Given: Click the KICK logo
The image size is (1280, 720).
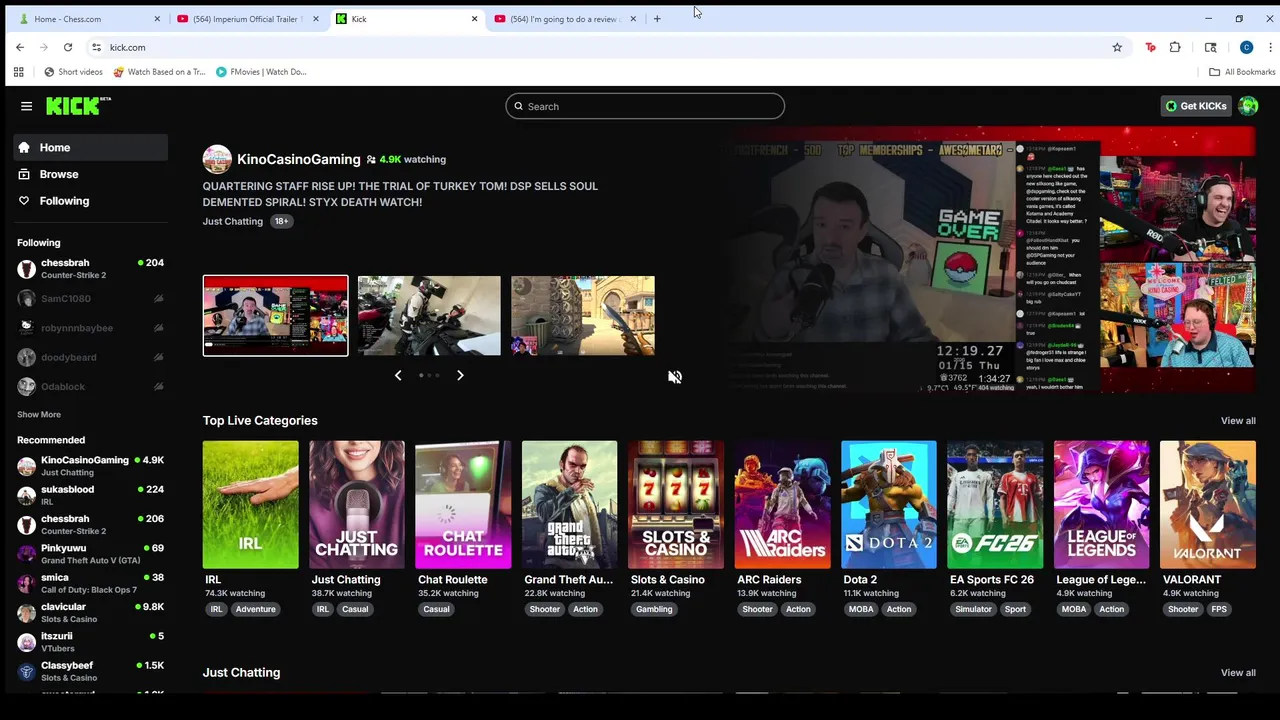Looking at the screenshot, I should [x=78, y=106].
